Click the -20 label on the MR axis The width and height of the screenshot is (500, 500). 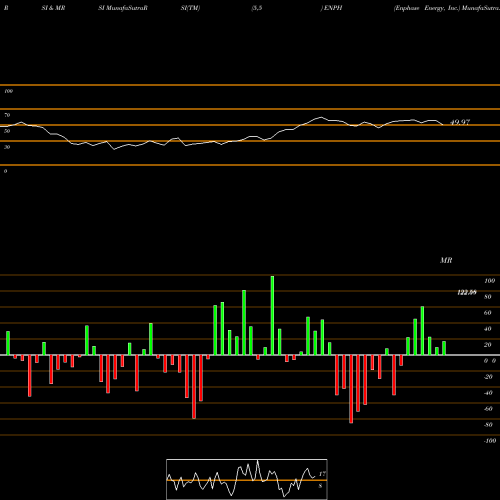pos(488,377)
